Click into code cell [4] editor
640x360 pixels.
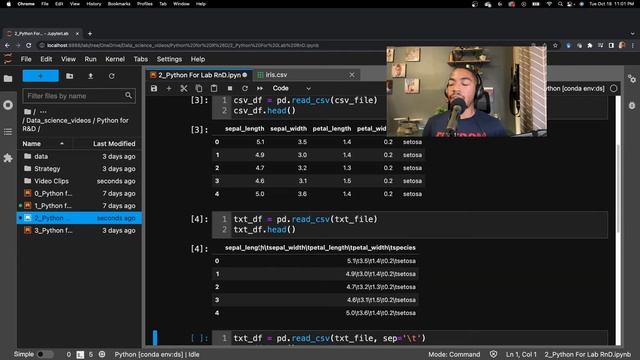[410, 224]
